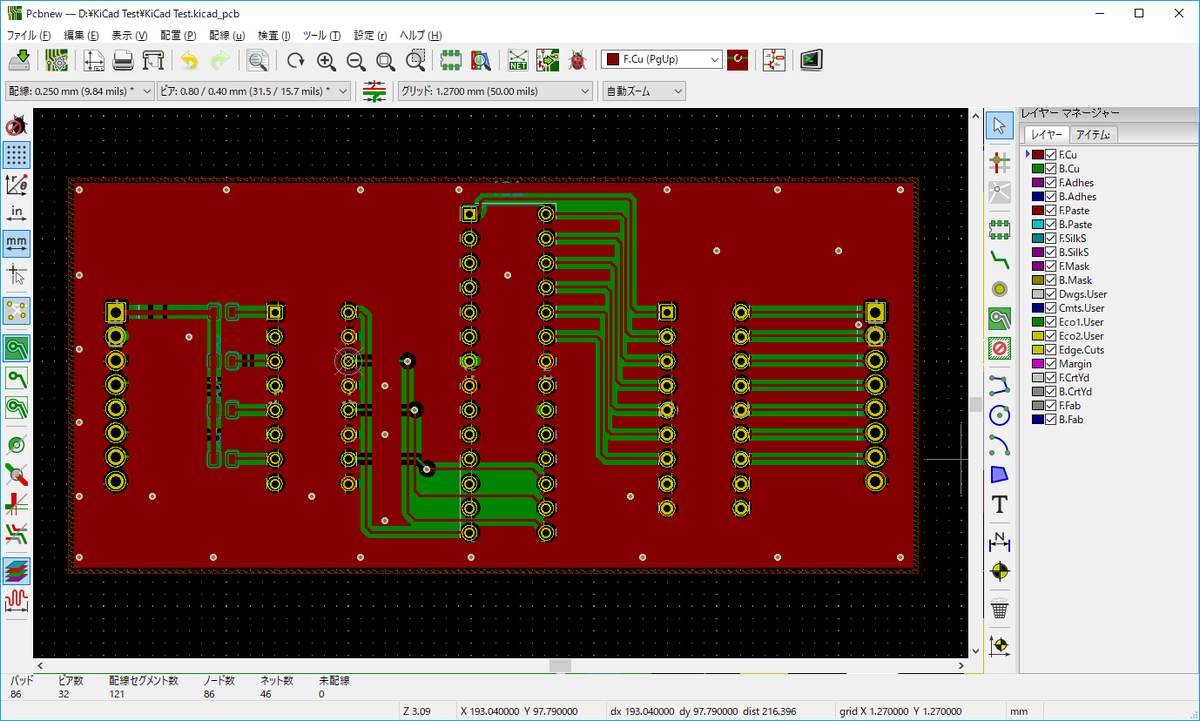Open the 表示 menu
This screenshot has width=1200, height=721.
click(129, 35)
